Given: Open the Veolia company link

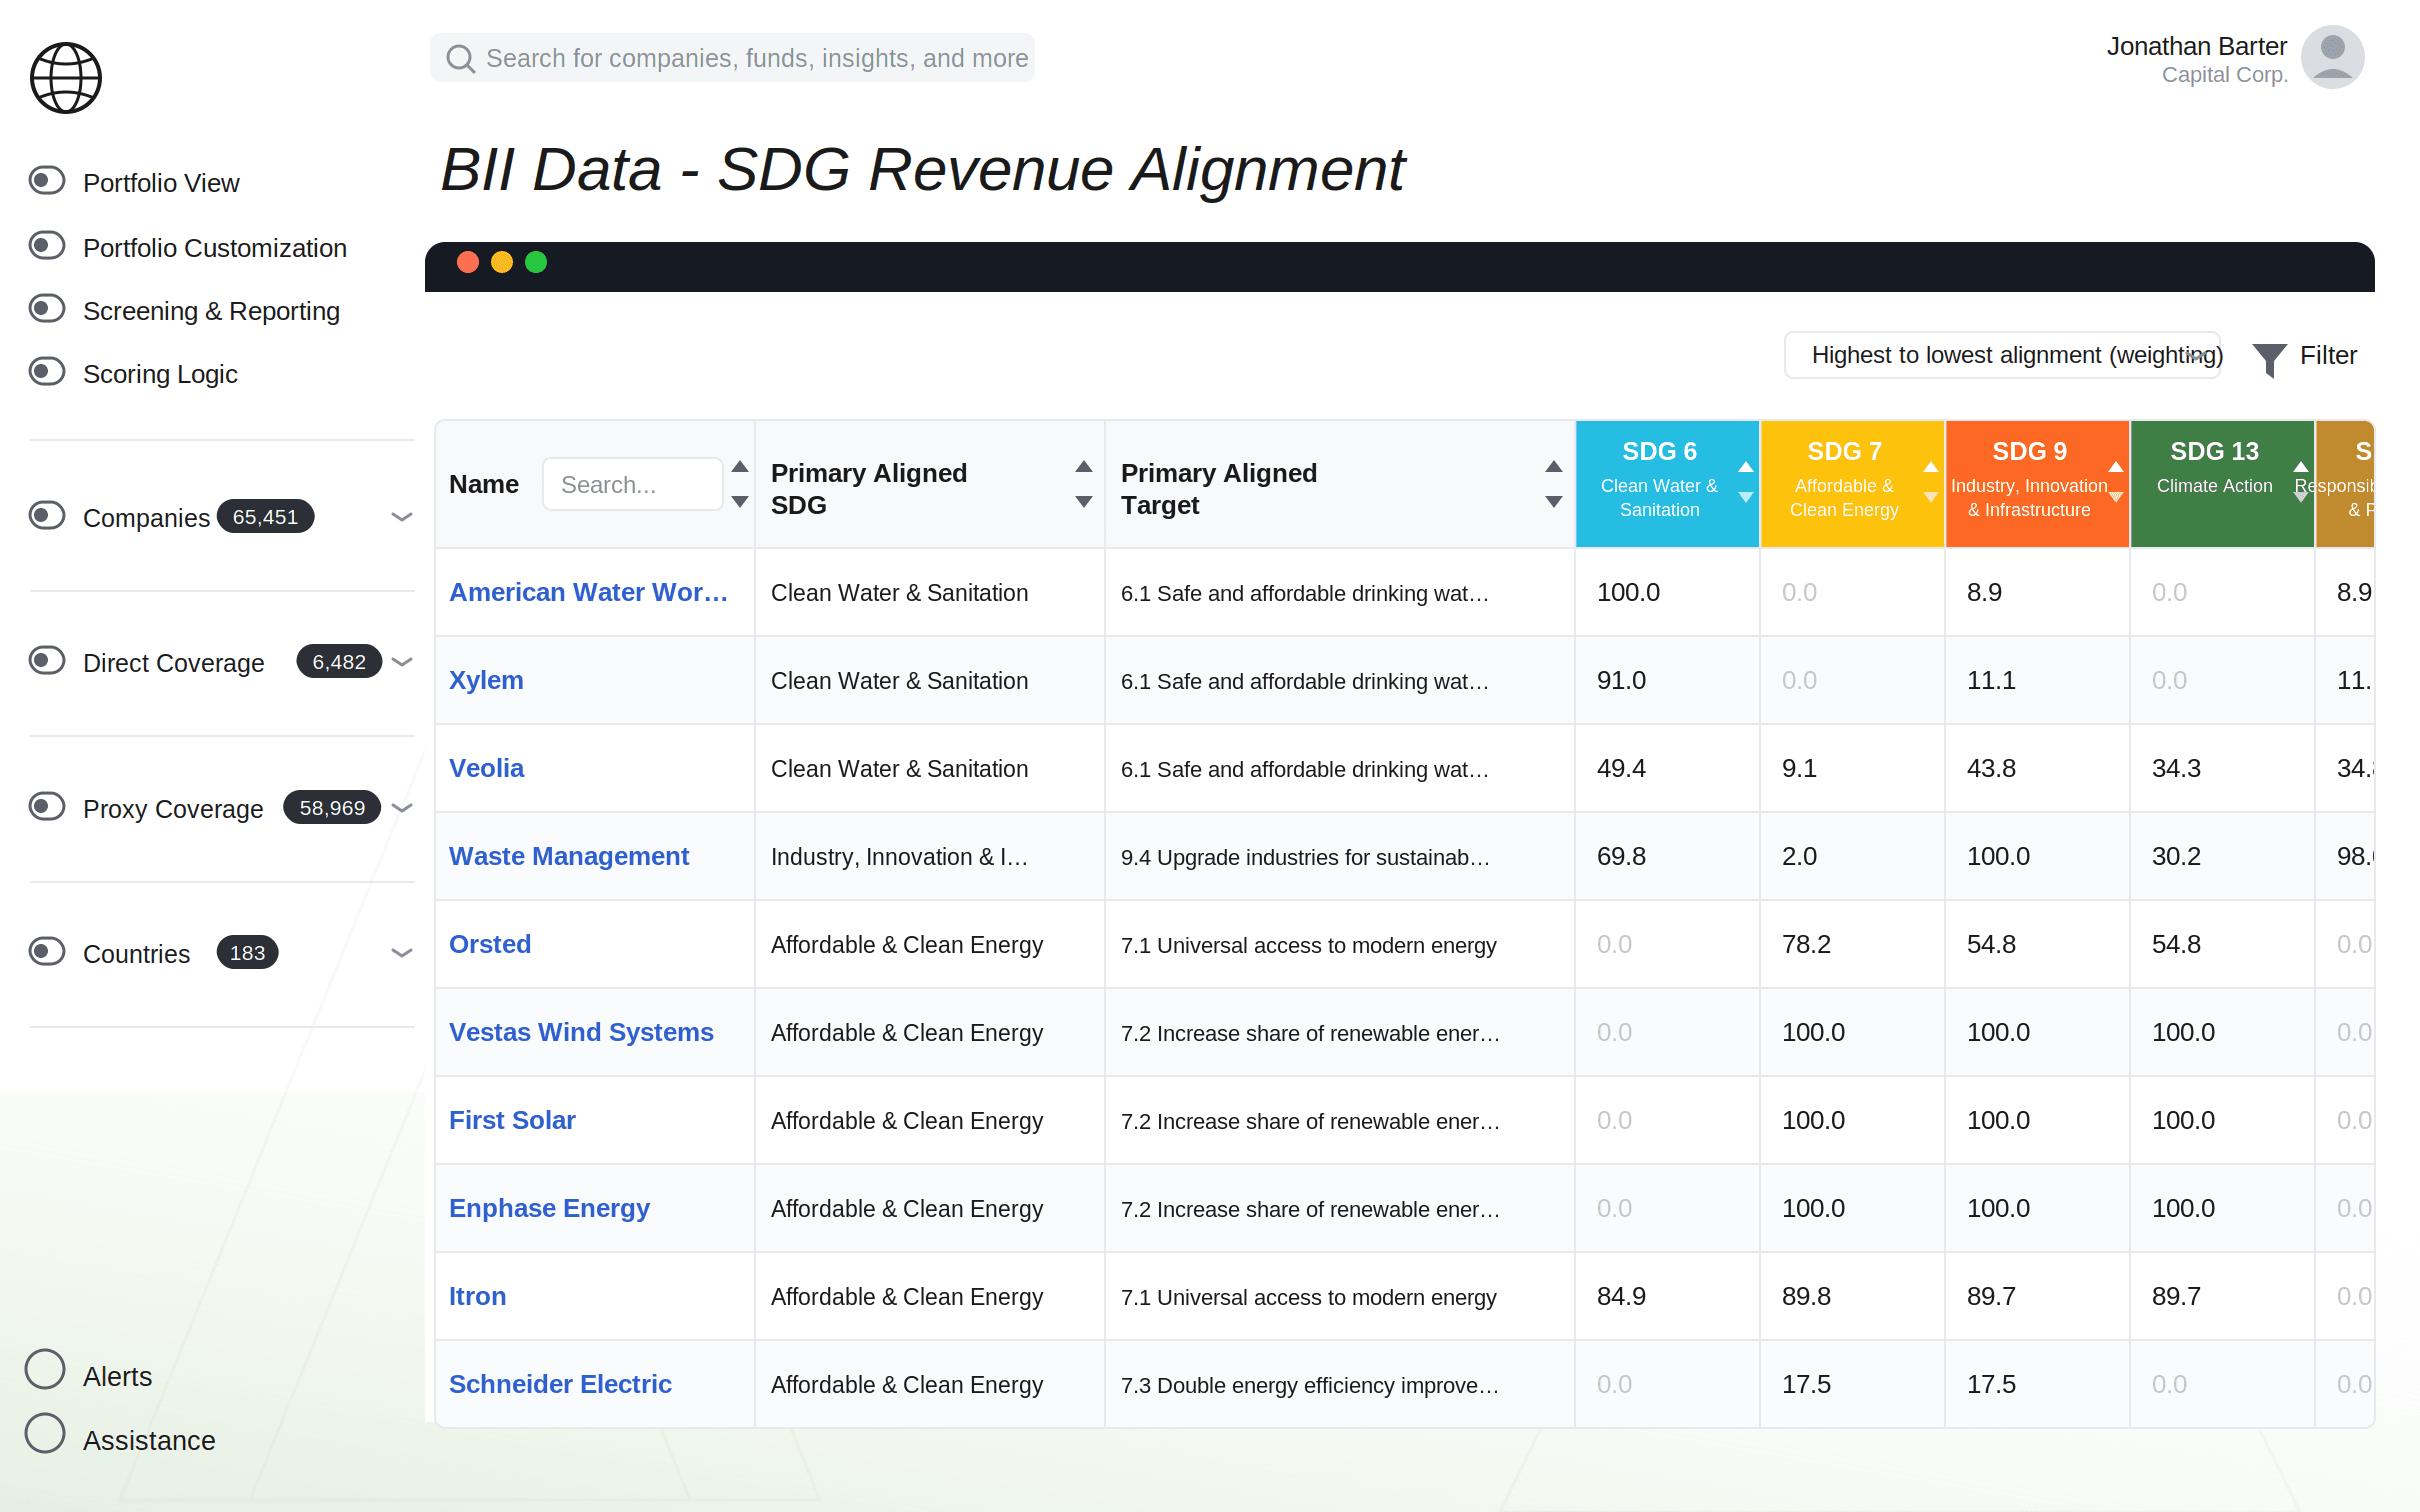Looking at the screenshot, I should click(x=486, y=768).
